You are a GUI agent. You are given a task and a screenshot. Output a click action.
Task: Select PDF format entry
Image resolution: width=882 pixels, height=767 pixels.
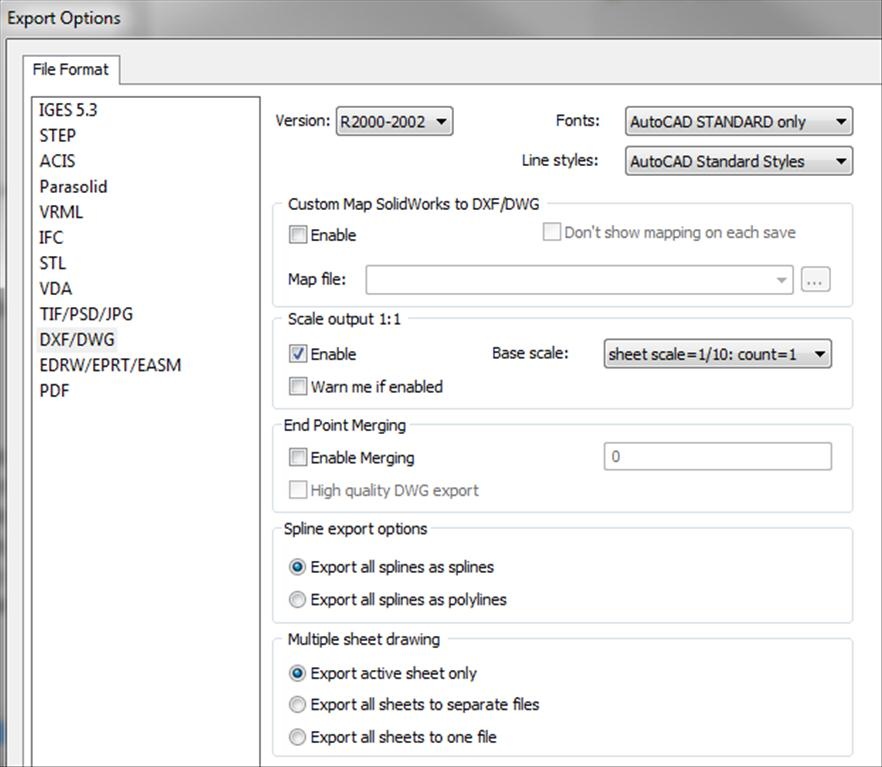point(55,390)
